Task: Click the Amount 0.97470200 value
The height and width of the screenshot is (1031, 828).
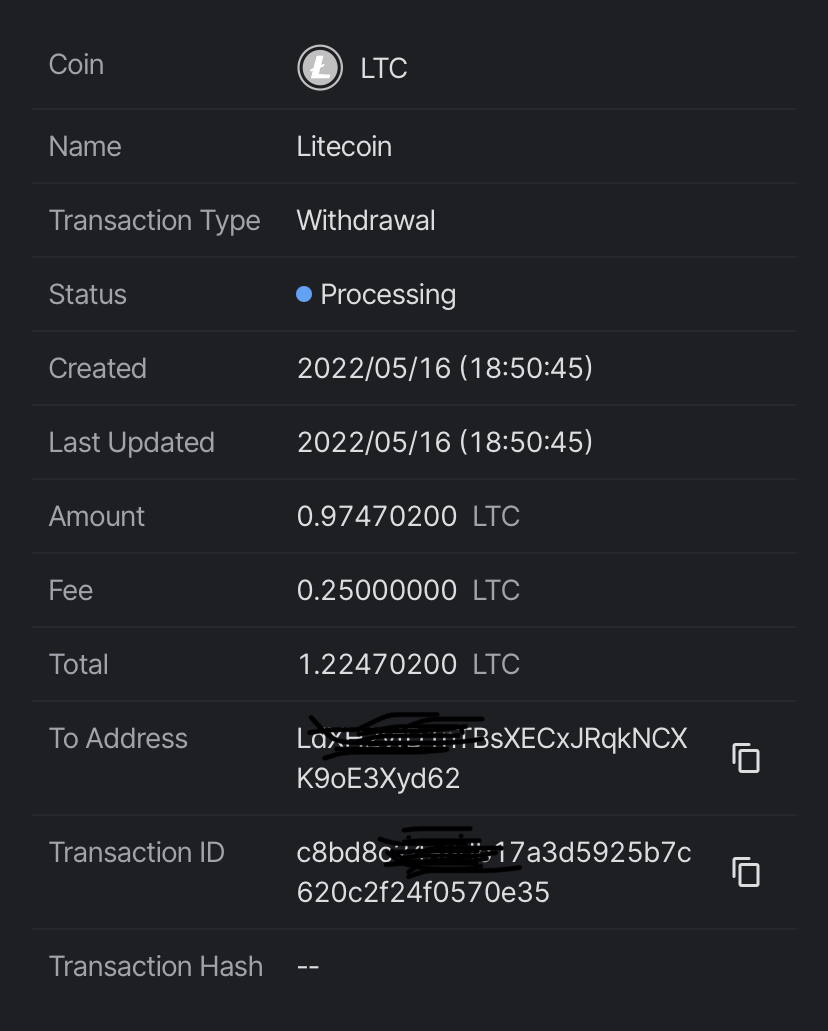Action: [377, 516]
